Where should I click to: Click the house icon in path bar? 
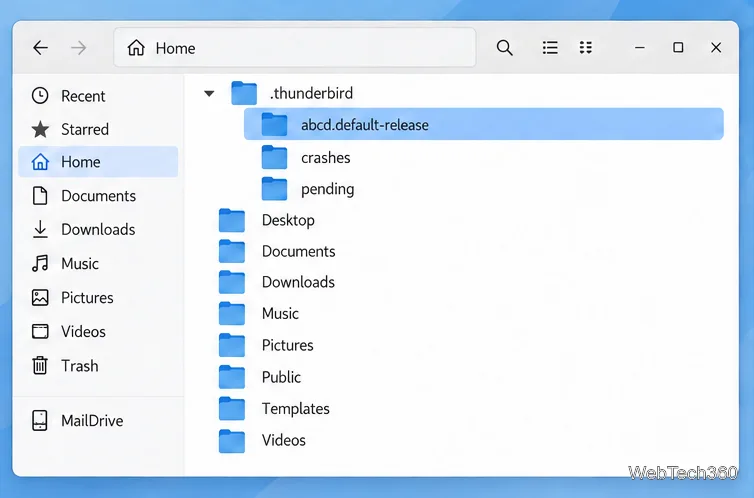point(136,48)
